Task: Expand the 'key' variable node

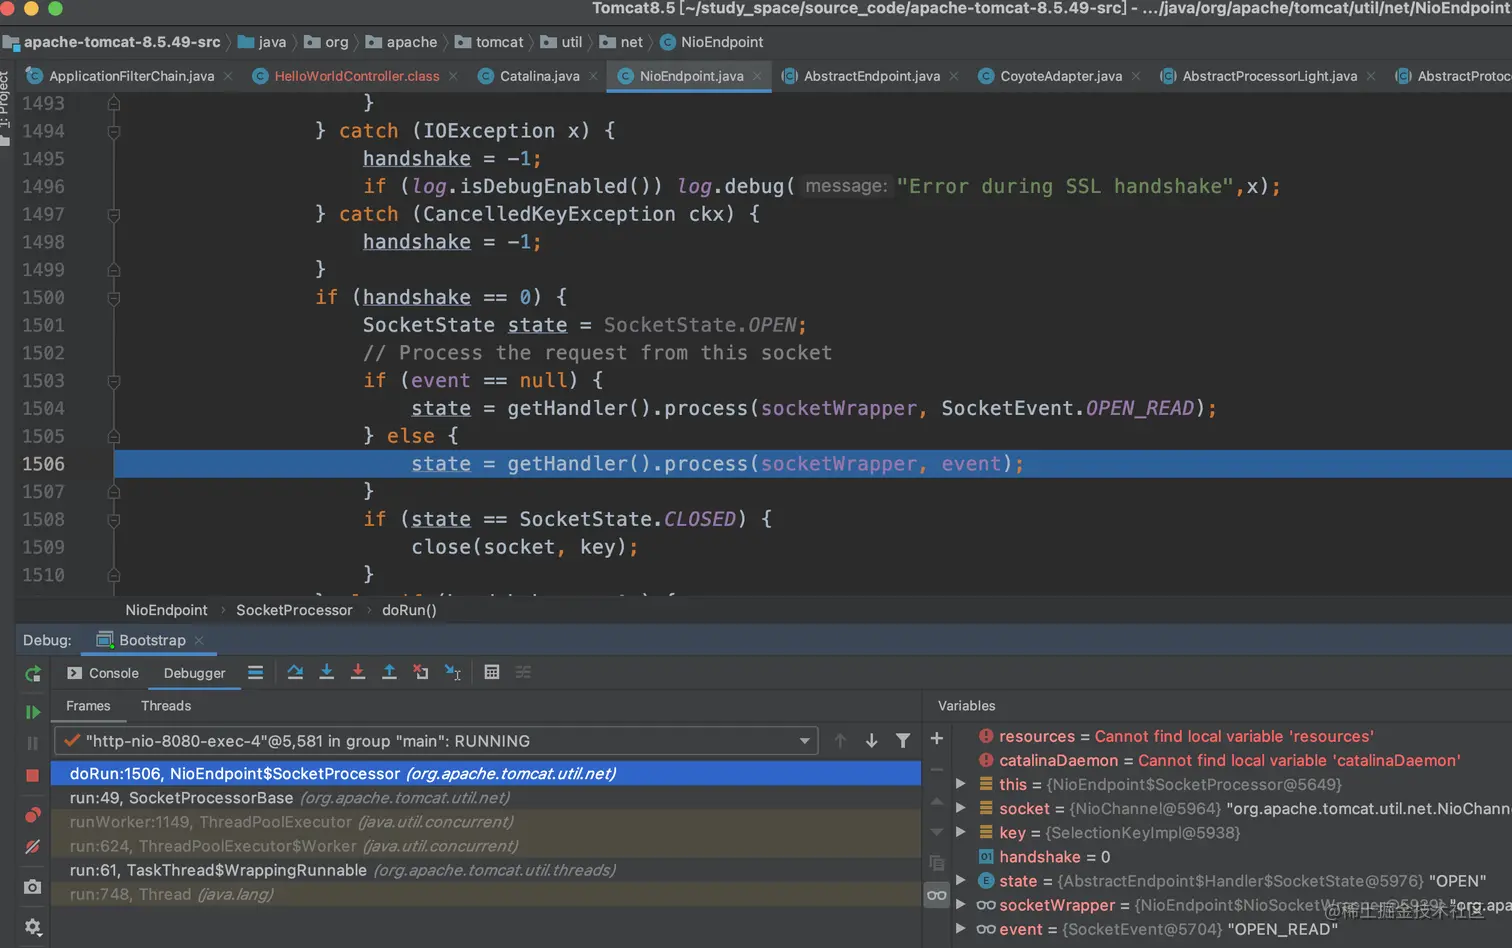Action: click(x=961, y=832)
